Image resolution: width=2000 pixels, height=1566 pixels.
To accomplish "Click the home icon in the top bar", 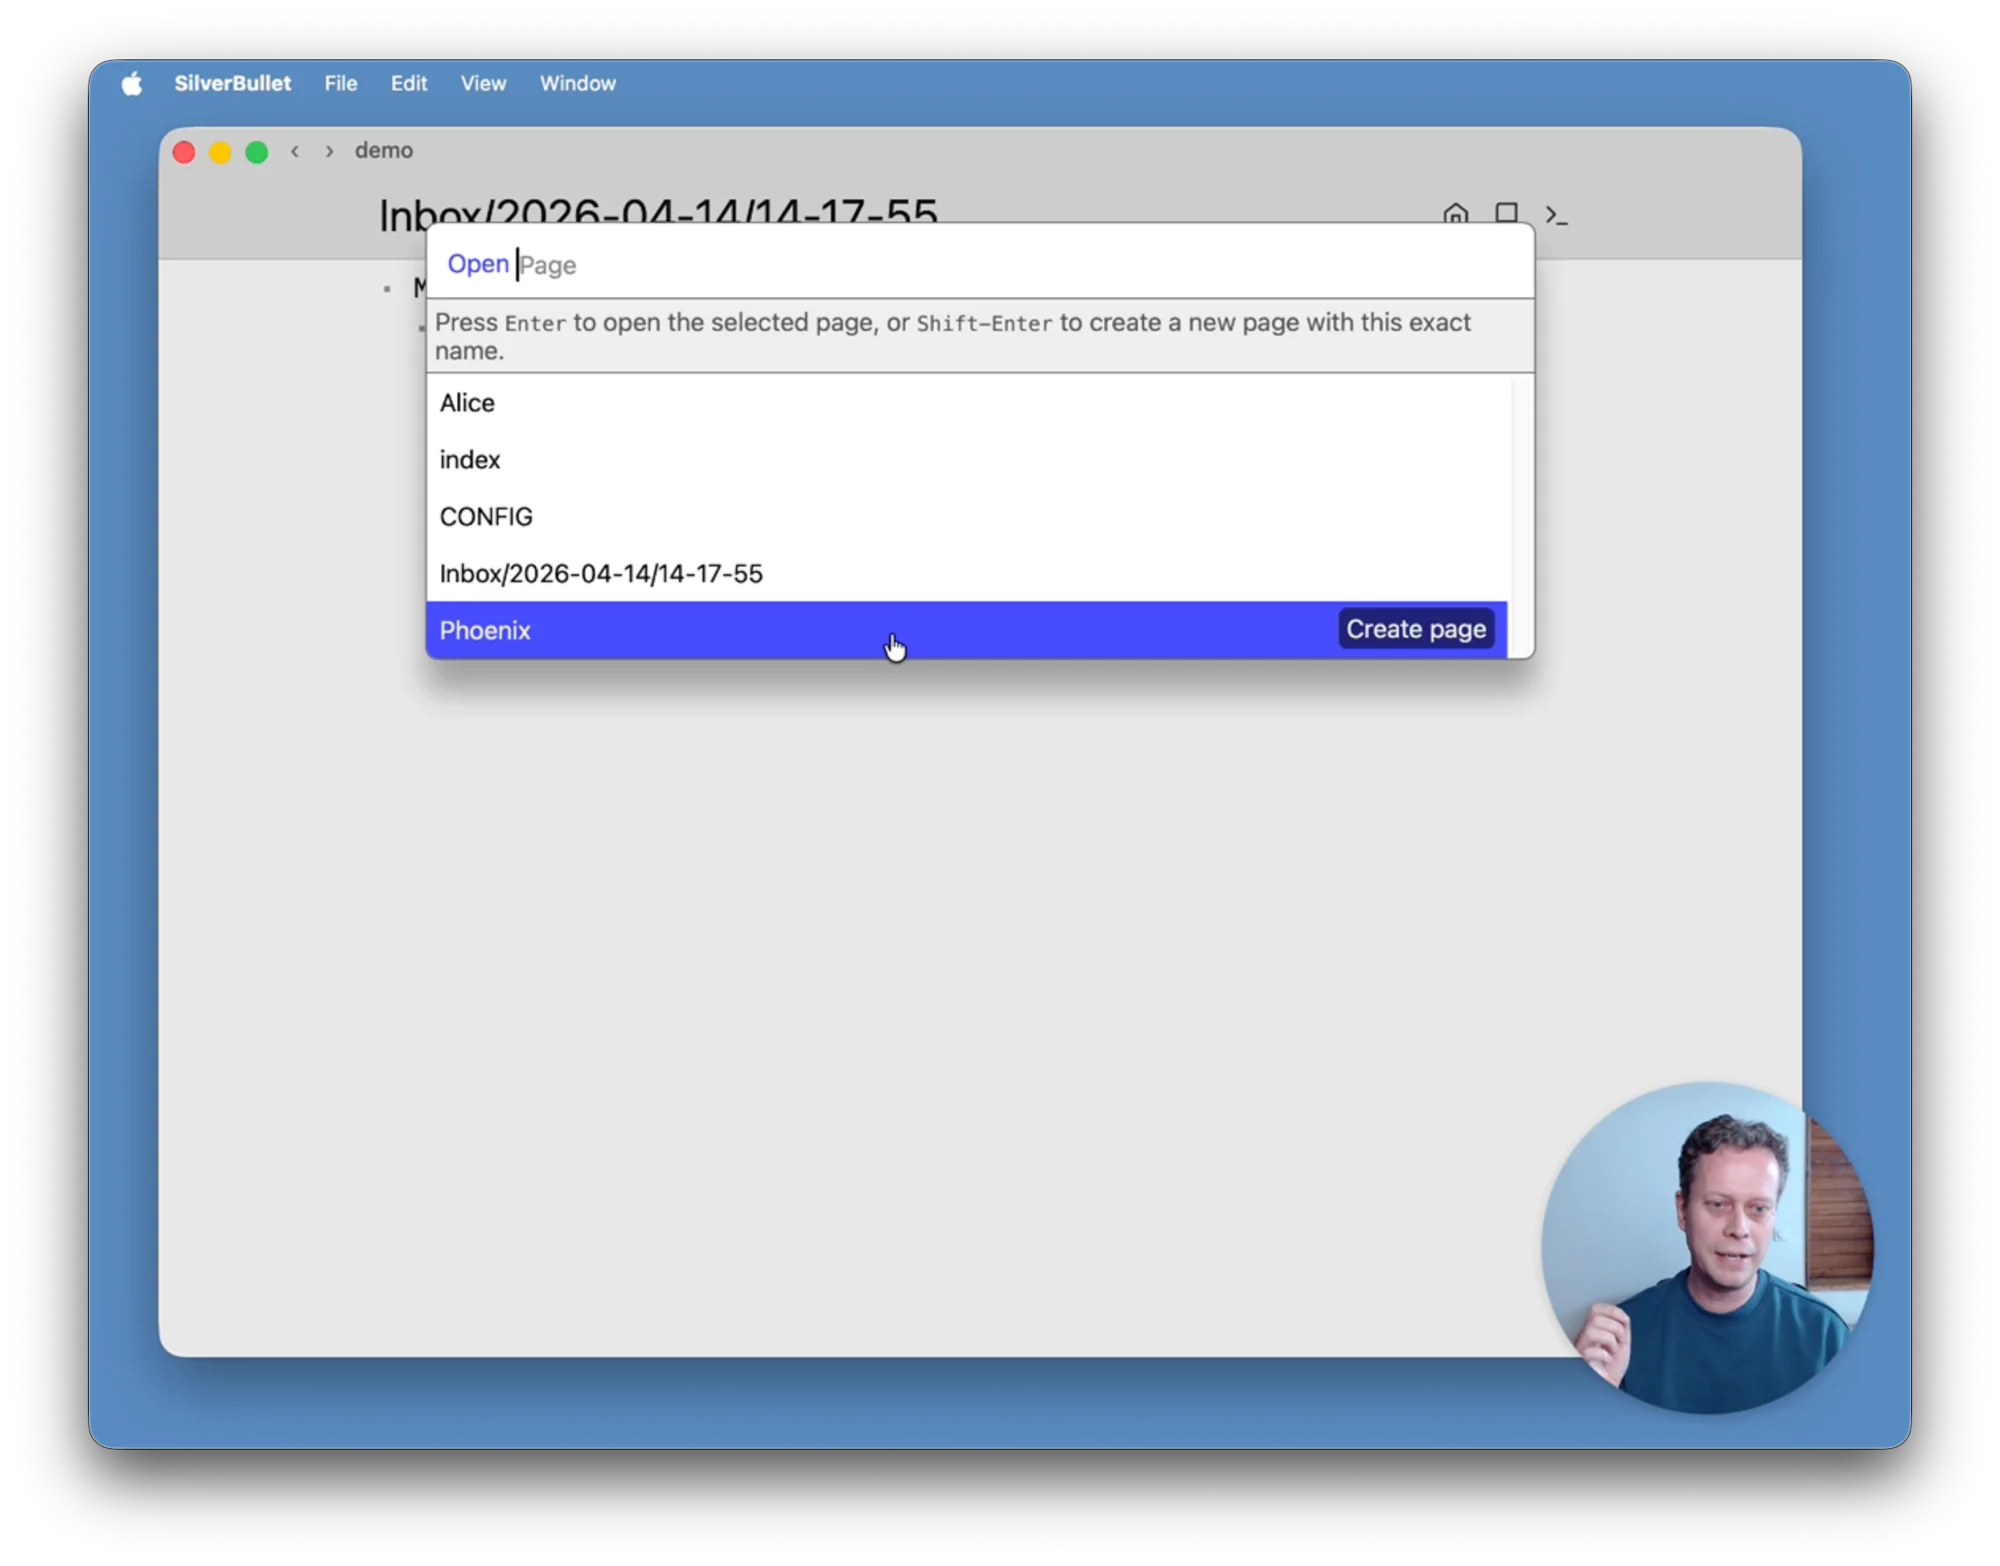I will 1455,213.
